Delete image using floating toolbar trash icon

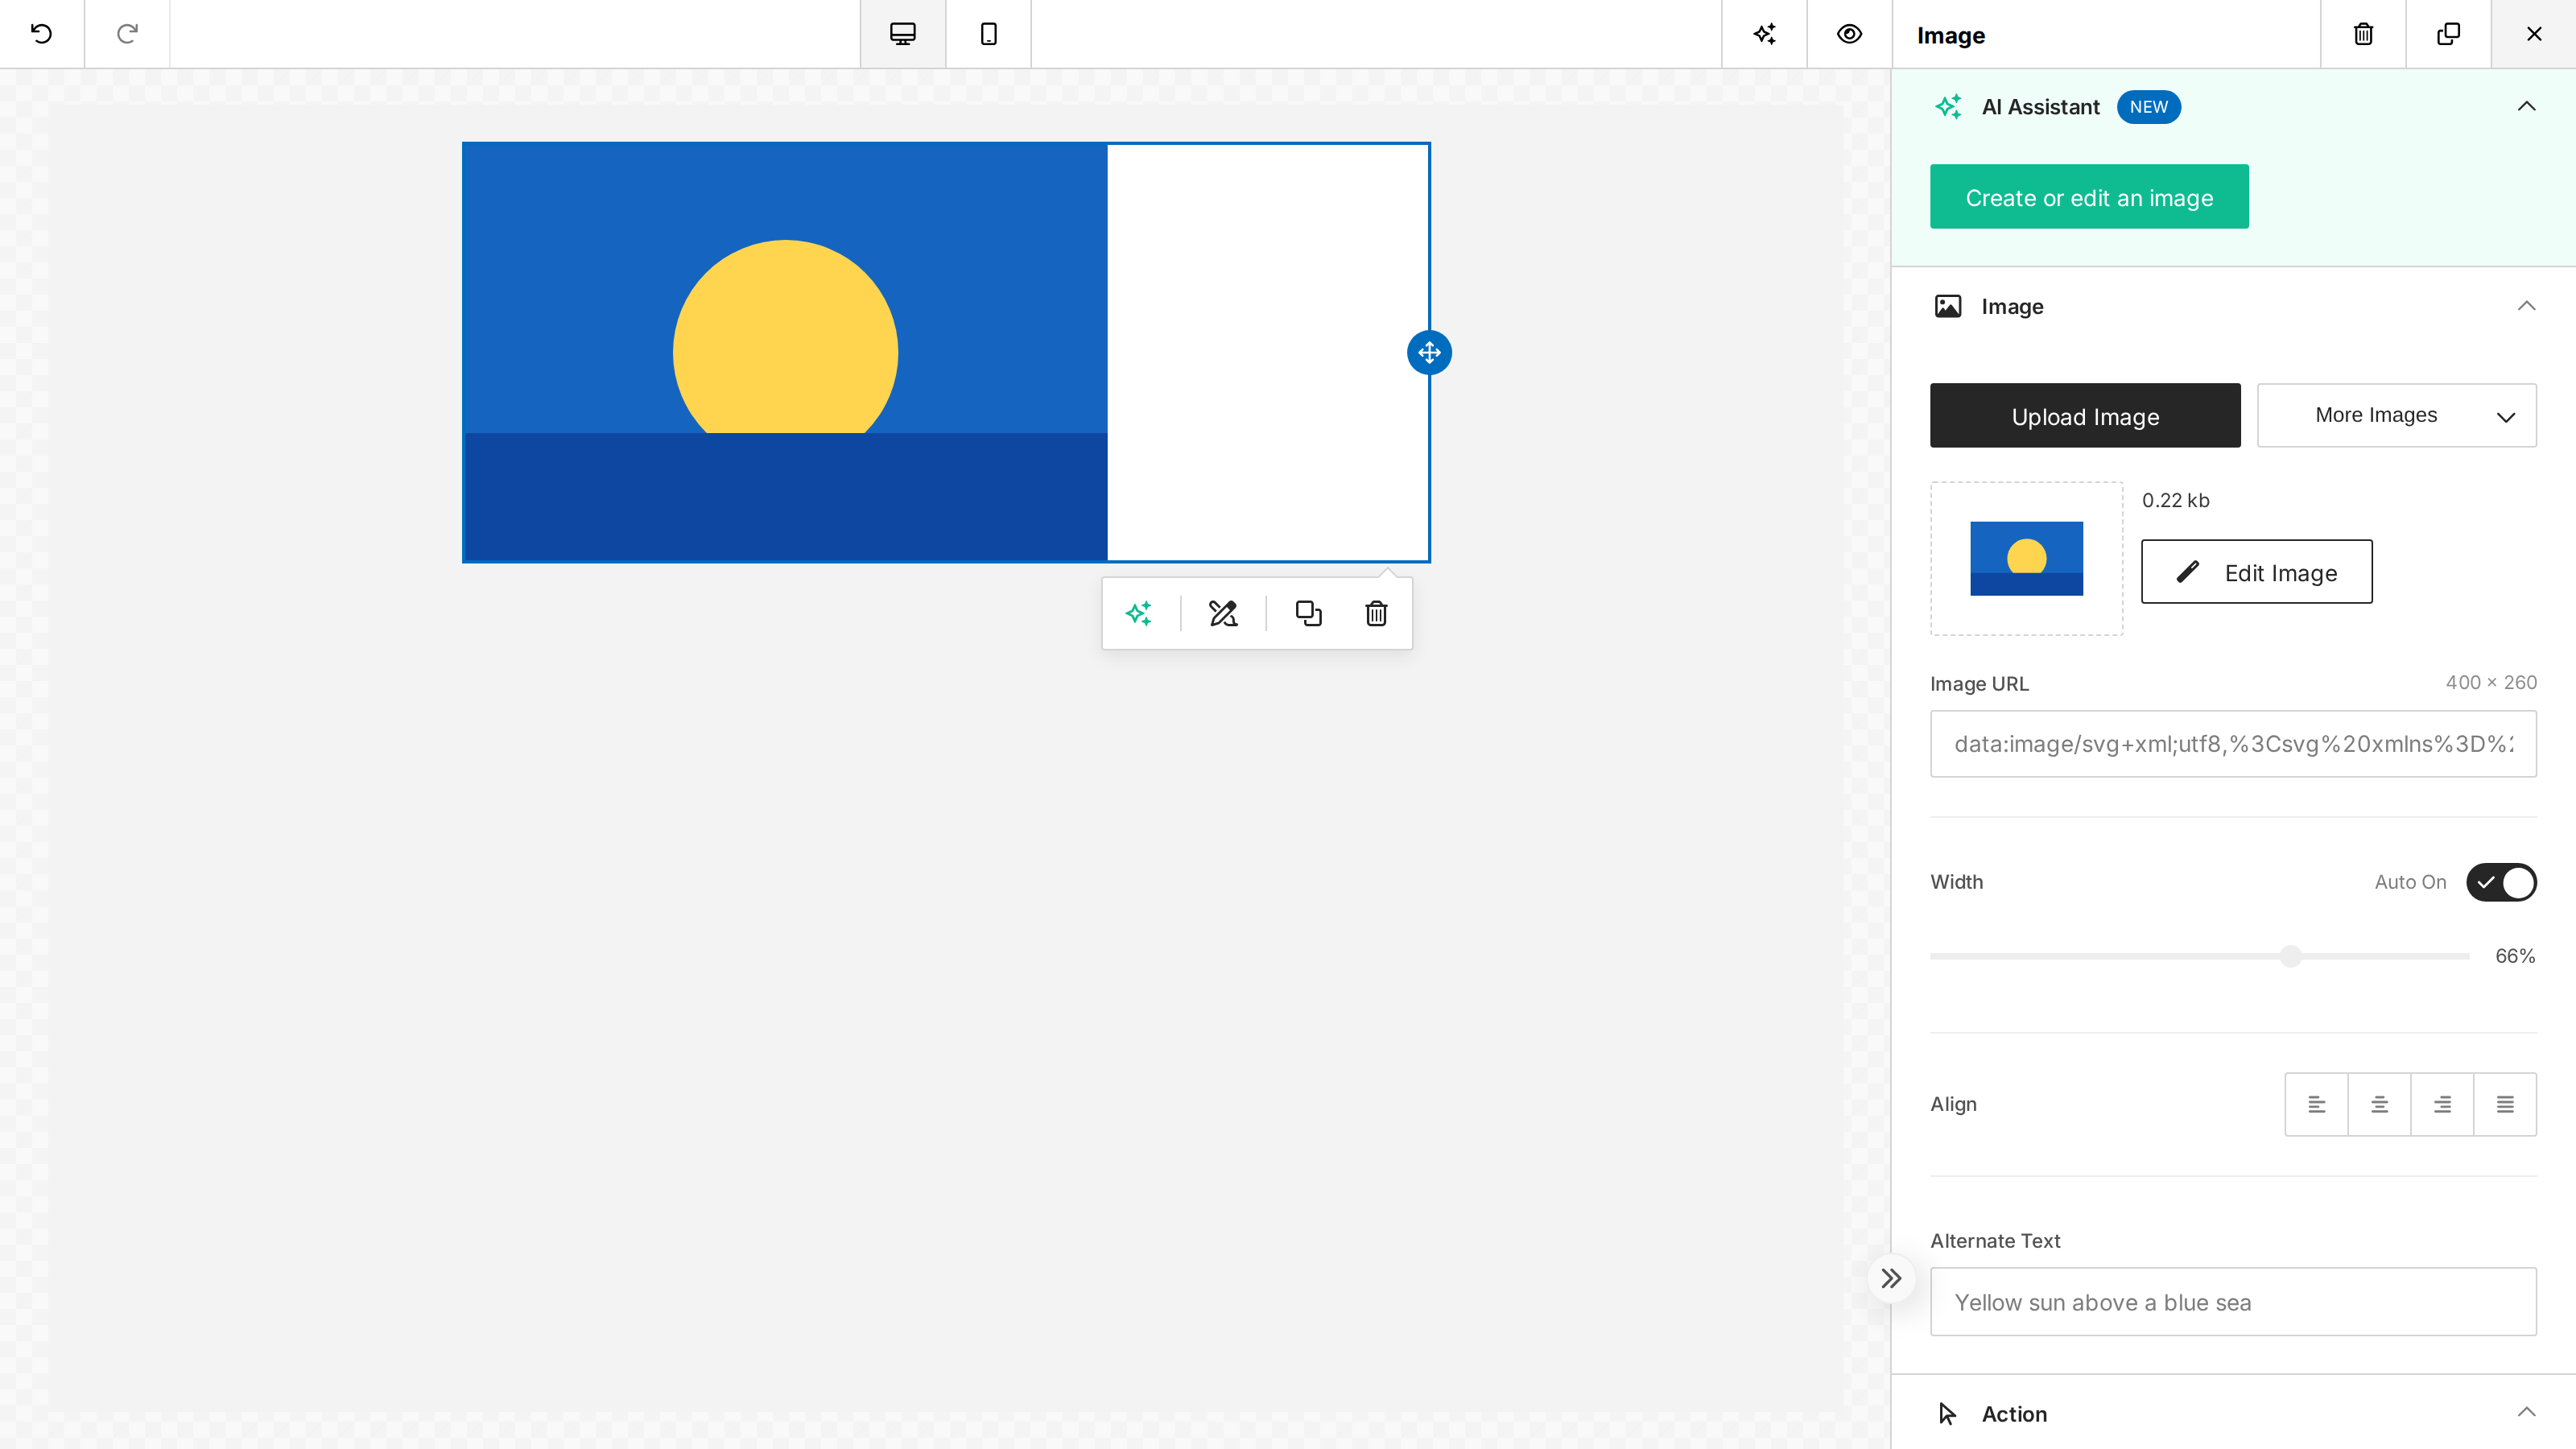pyautogui.click(x=1376, y=613)
